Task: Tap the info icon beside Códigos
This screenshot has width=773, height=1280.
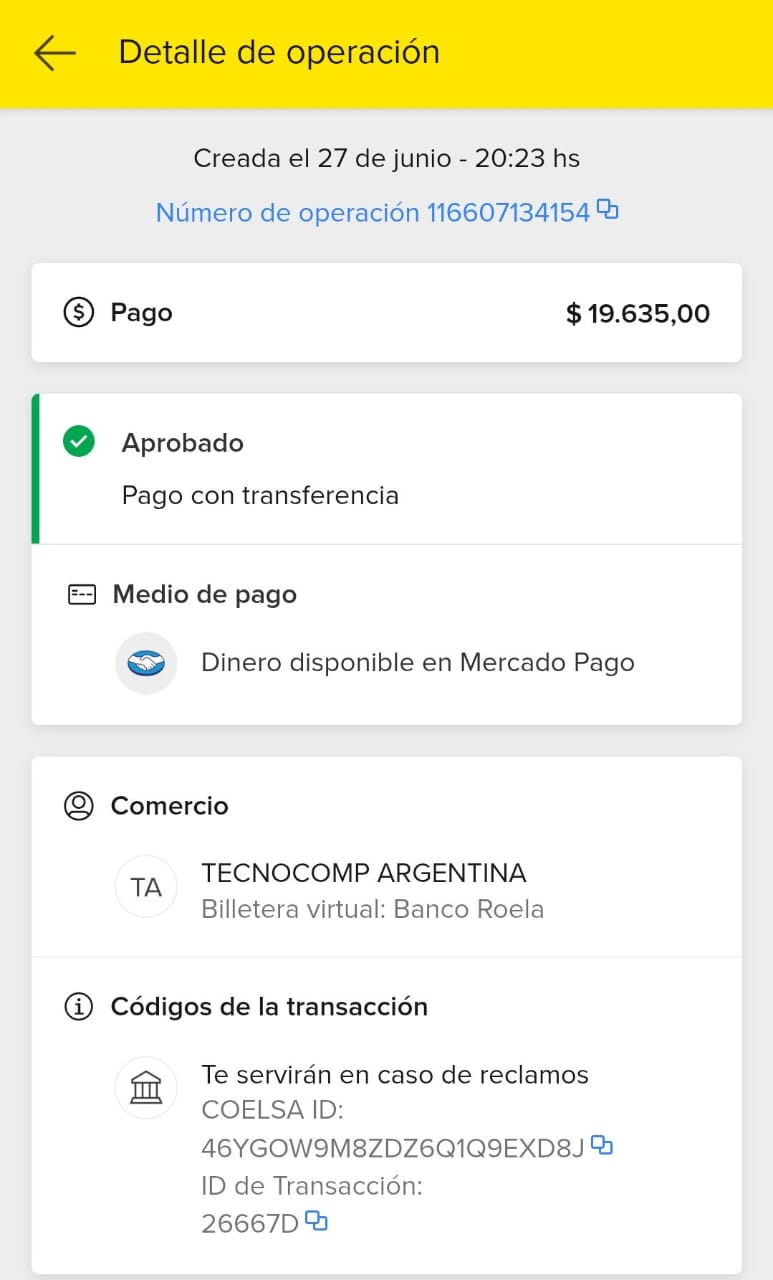Action: tap(78, 1007)
